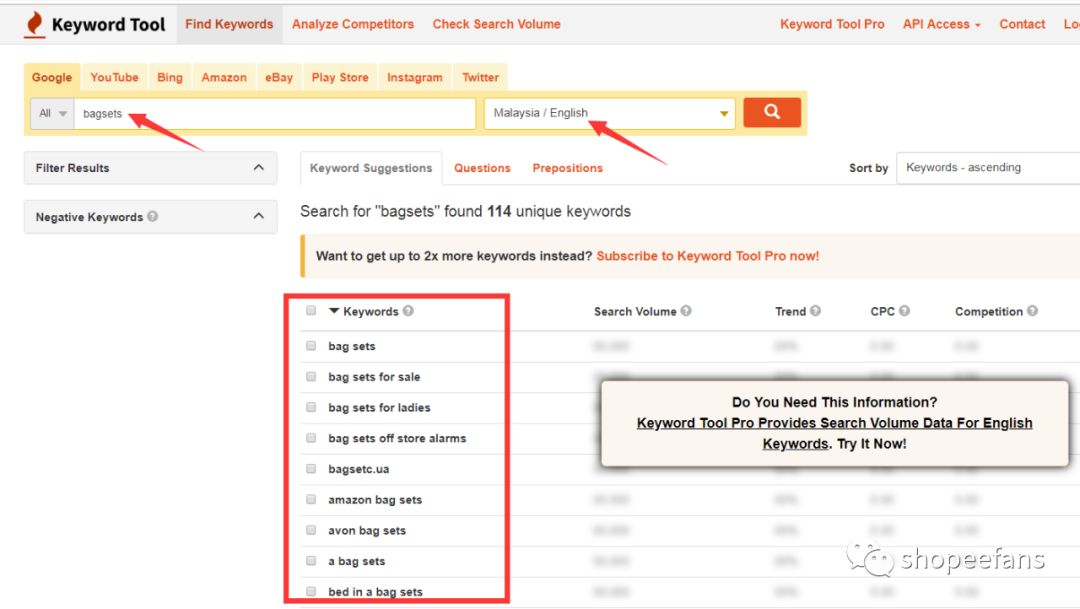Click the orange search magnifier button
Viewport: 1080px width, 609px height.
click(772, 112)
